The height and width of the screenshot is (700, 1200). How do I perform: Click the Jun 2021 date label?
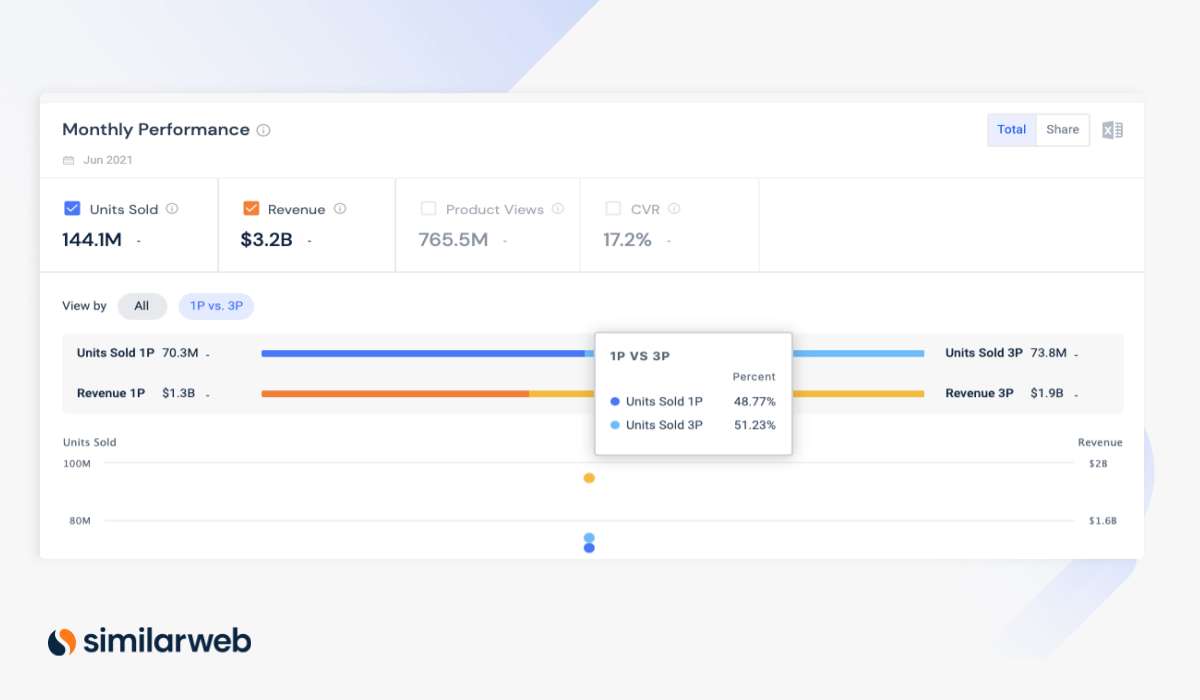[108, 160]
